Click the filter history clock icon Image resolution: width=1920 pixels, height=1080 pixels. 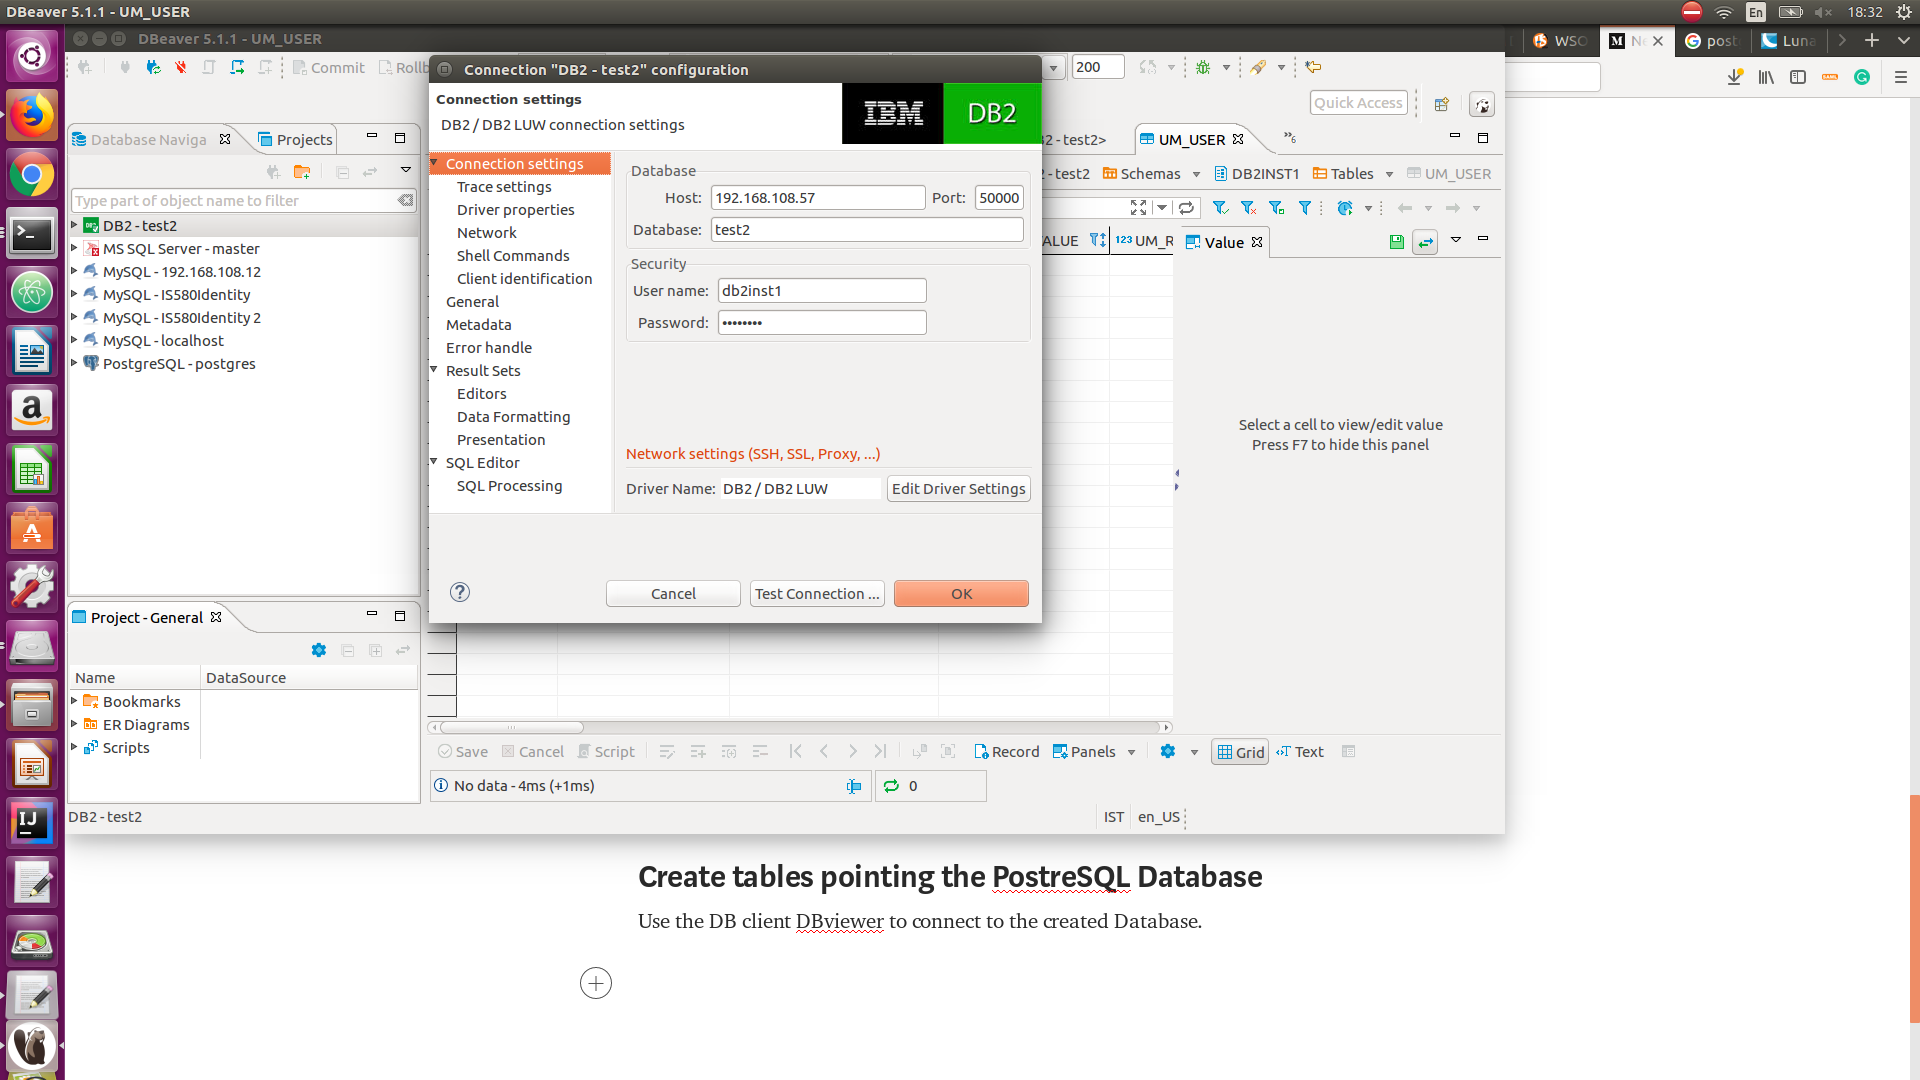click(x=1345, y=208)
